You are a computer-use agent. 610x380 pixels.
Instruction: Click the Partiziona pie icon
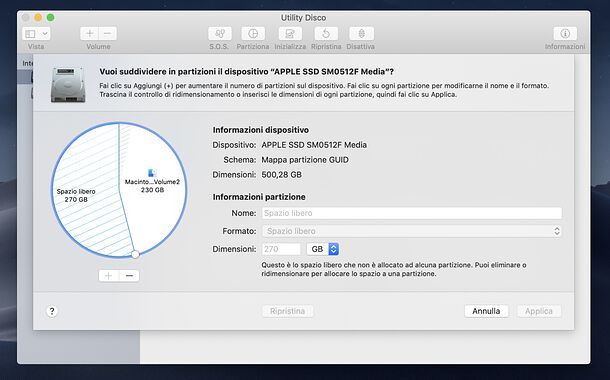pyautogui.click(x=253, y=33)
